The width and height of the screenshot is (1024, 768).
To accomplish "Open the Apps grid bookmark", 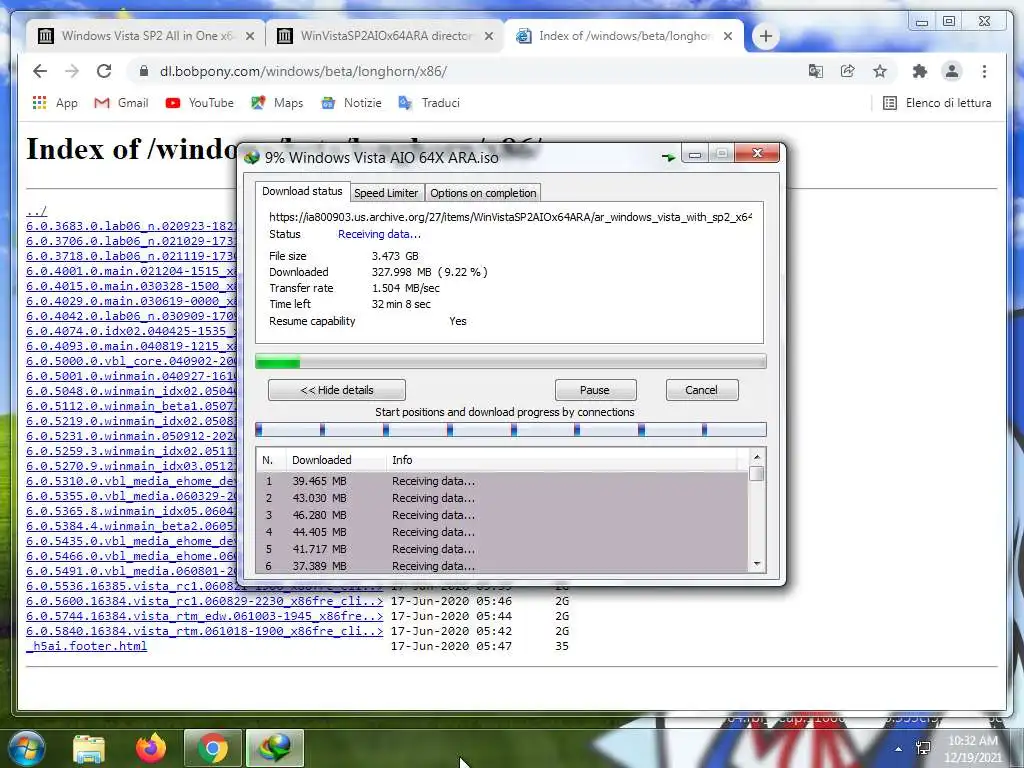I will click(x=55, y=103).
